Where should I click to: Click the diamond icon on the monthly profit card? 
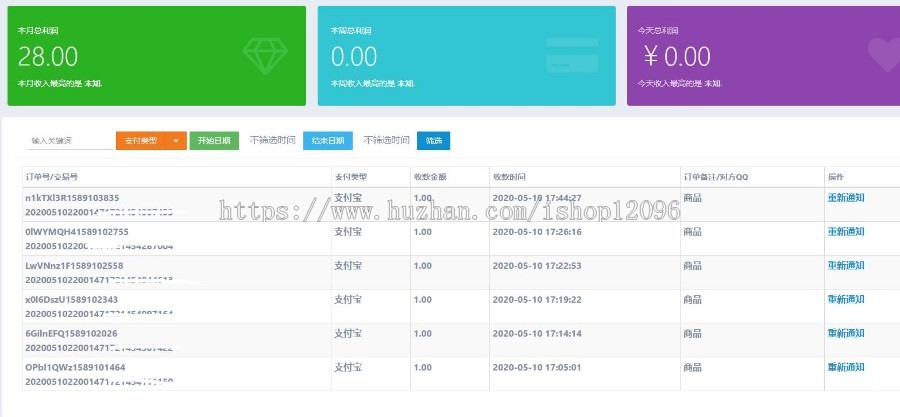pos(265,56)
